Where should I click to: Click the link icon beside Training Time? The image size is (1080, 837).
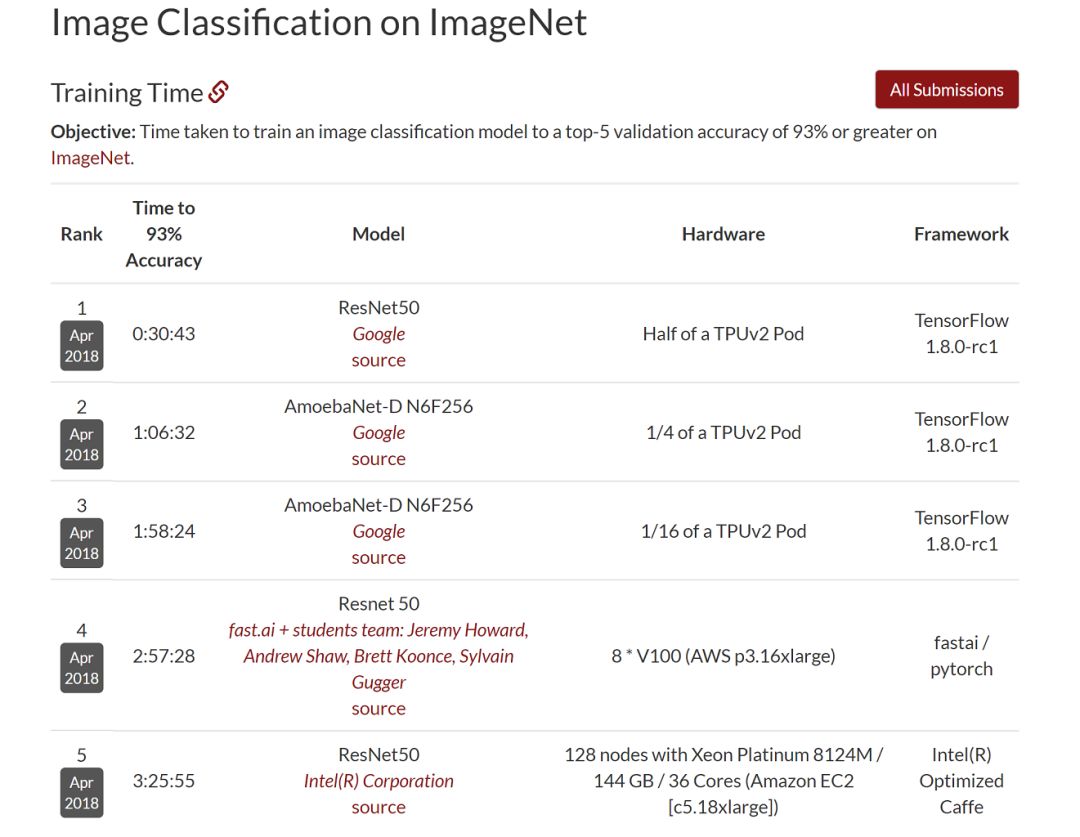(219, 93)
